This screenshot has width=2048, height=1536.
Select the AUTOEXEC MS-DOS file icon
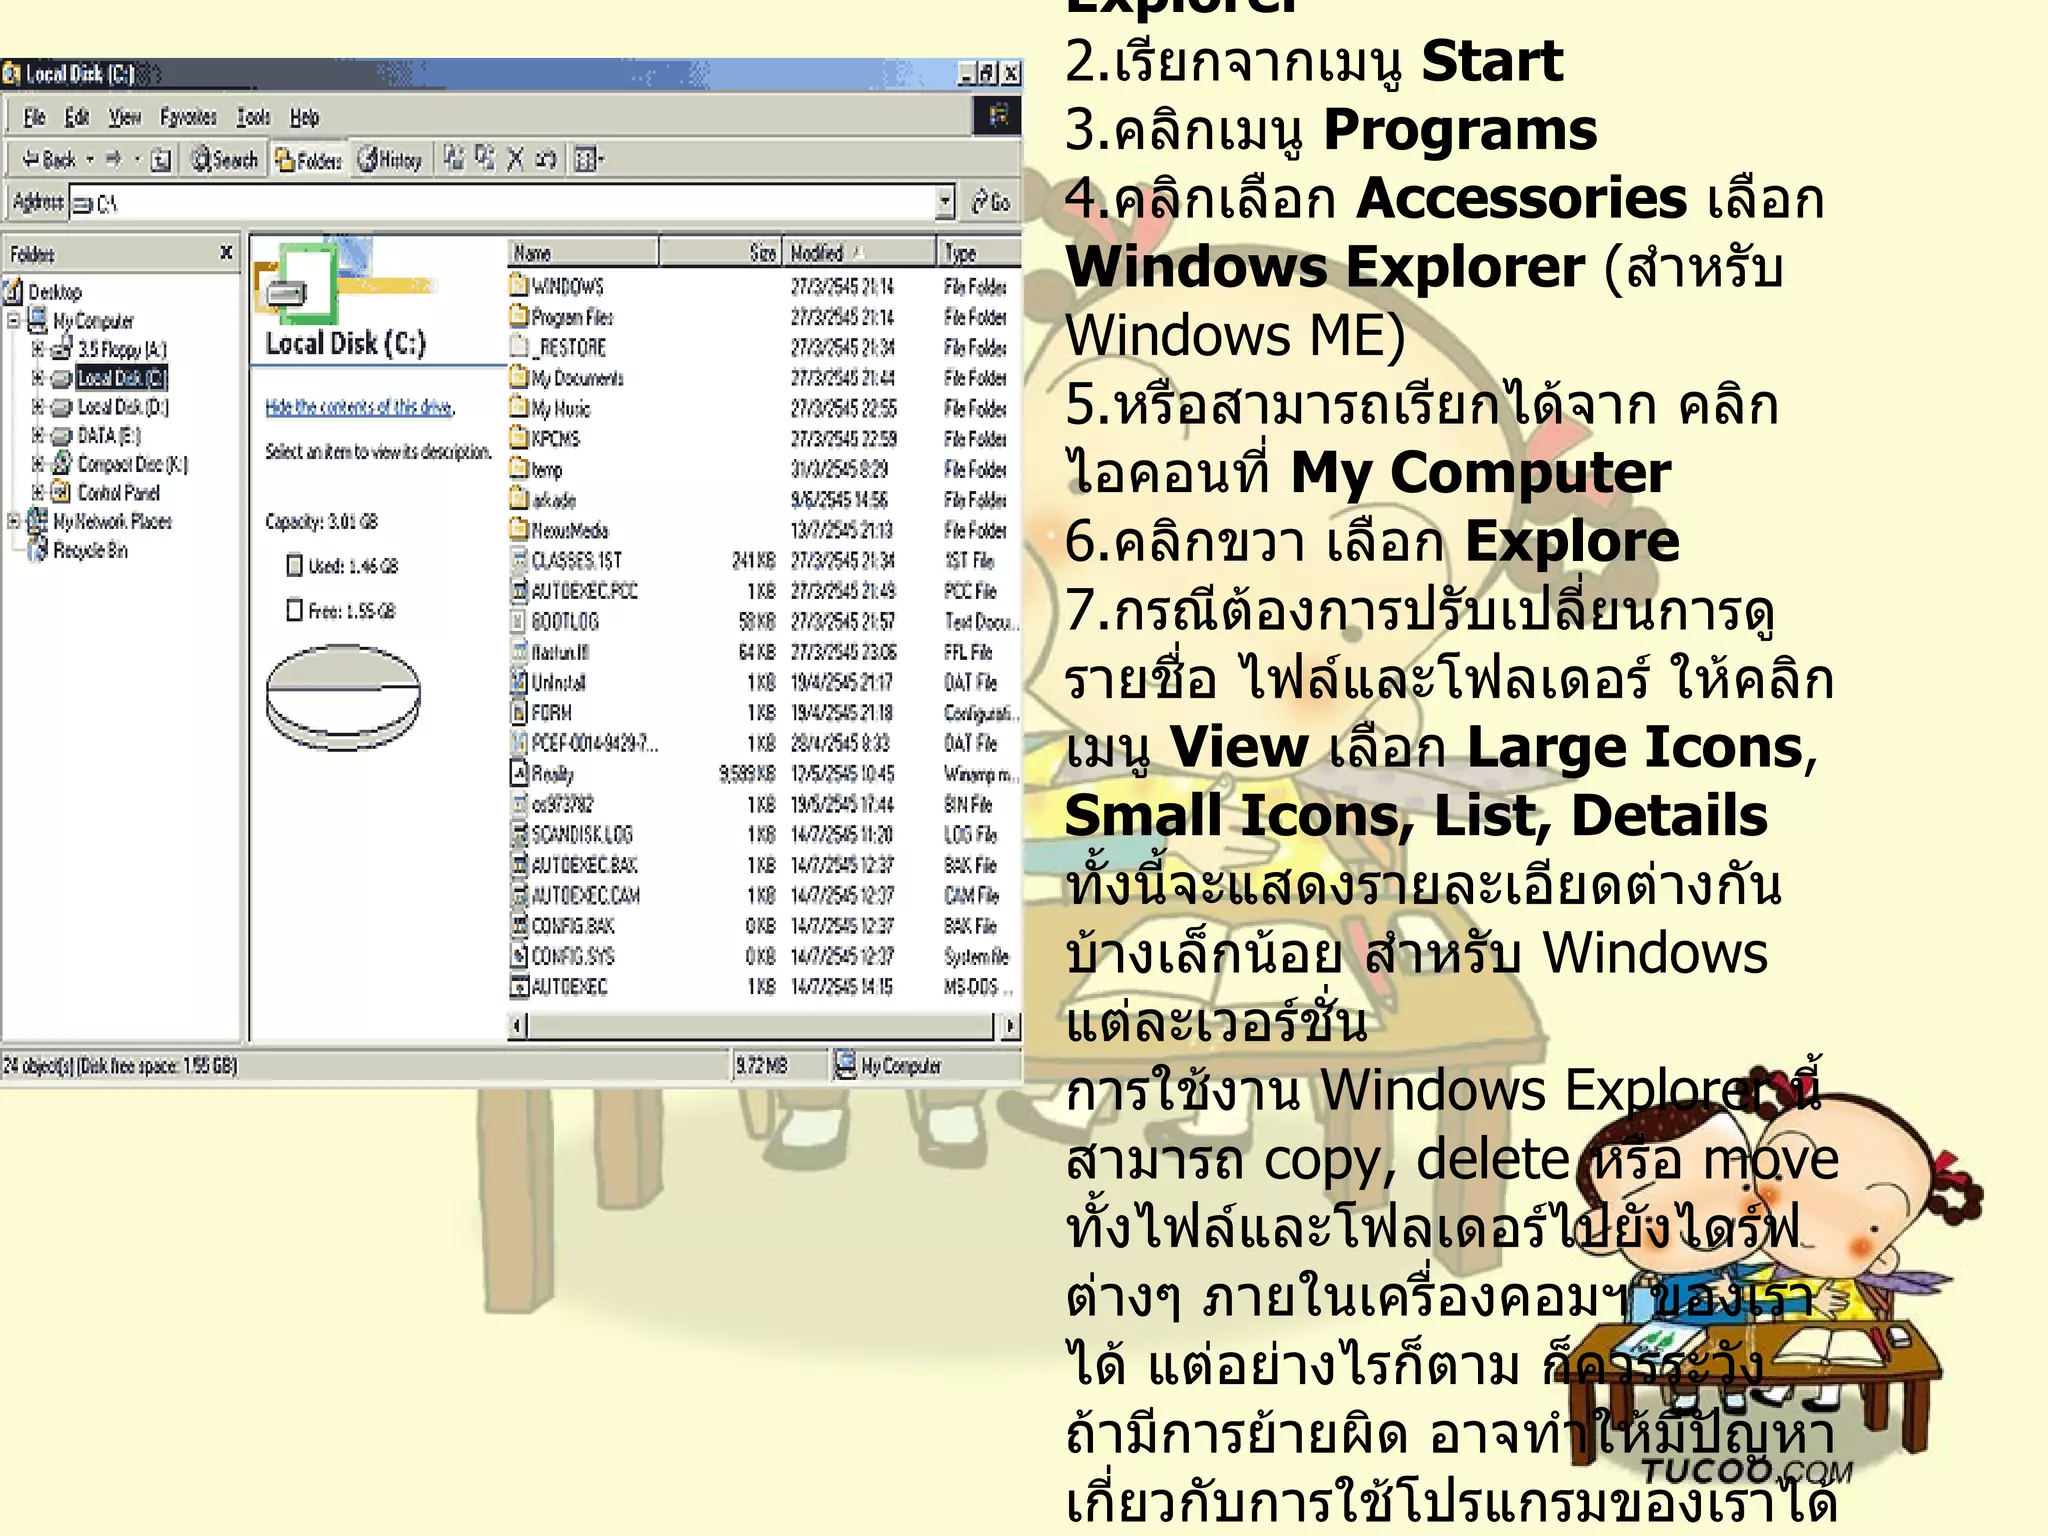[x=519, y=986]
